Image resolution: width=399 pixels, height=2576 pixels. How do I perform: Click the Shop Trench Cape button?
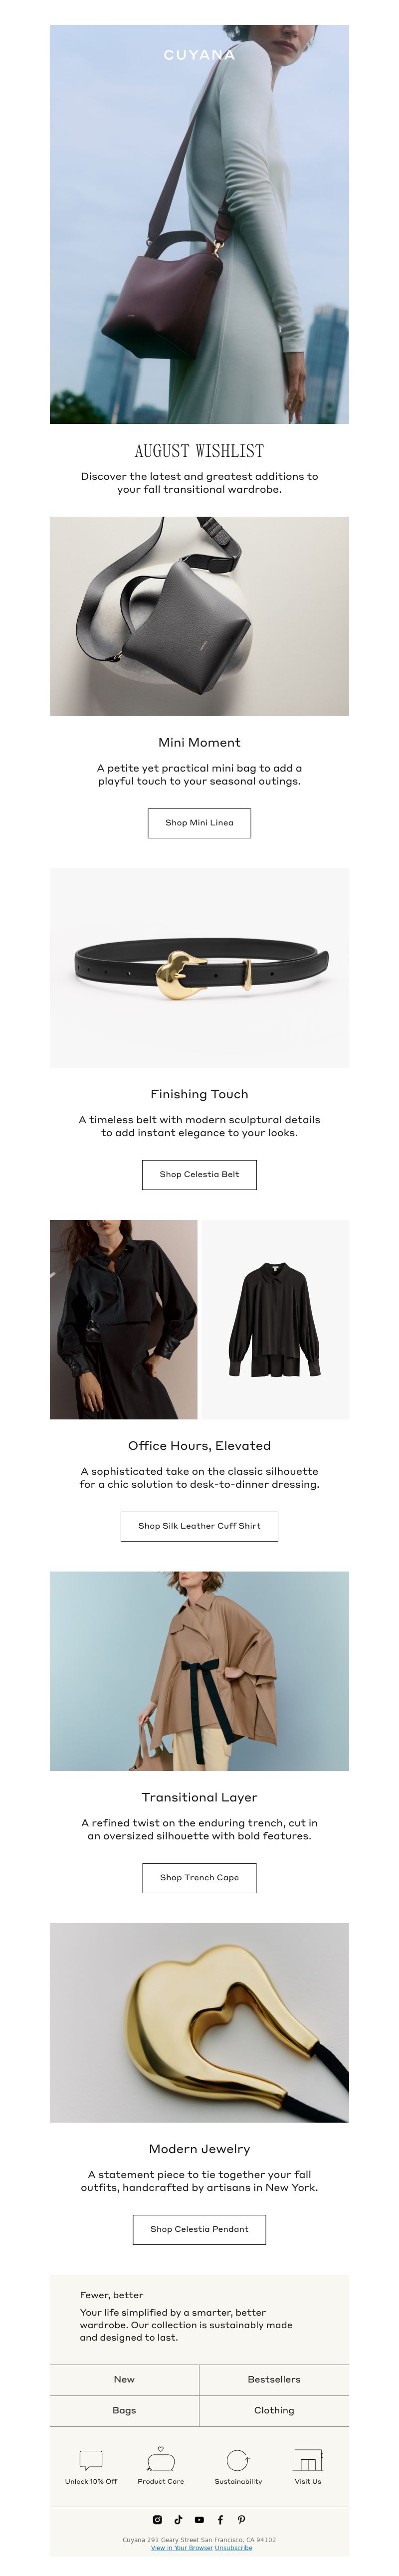[x=199, y=1877]
